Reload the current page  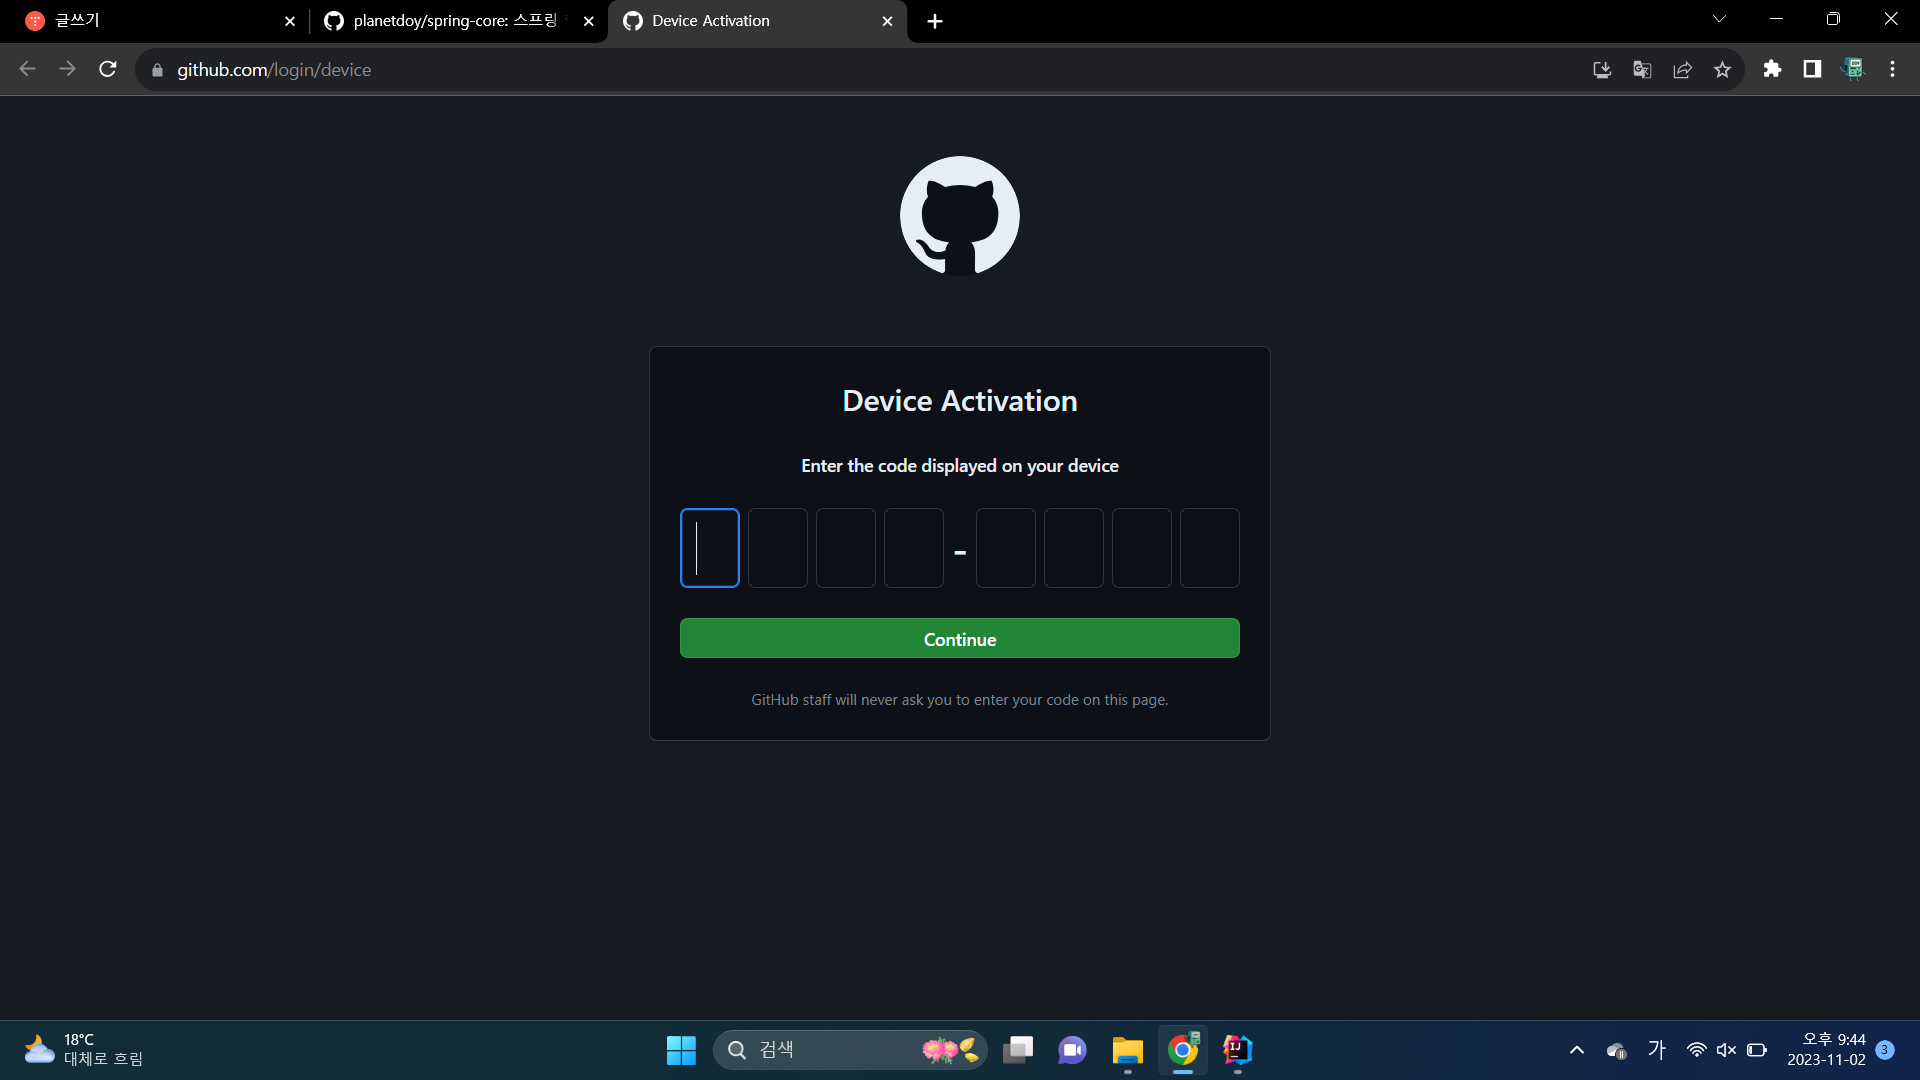pos(108,69)
